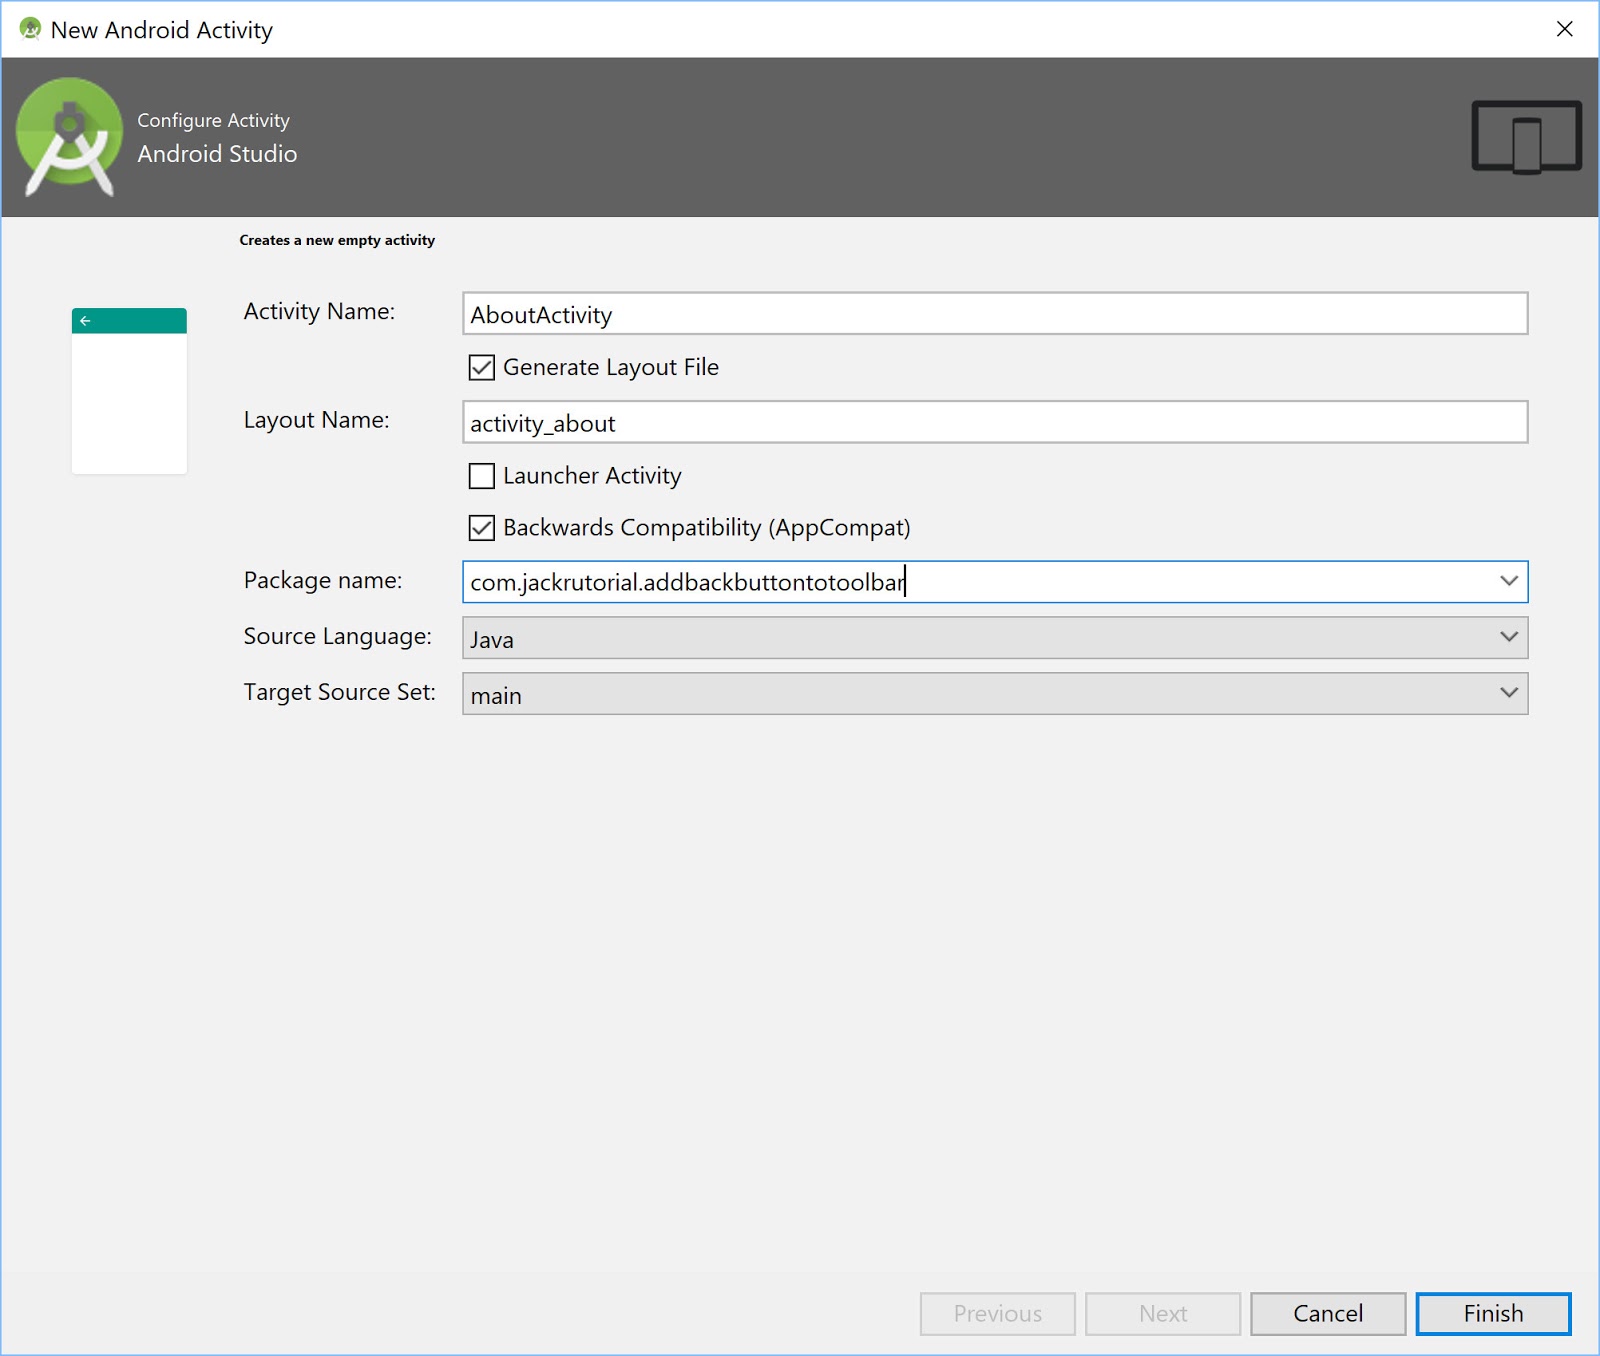
Task: Click the small Android icon in title bar
Action: tap(30, 29)
